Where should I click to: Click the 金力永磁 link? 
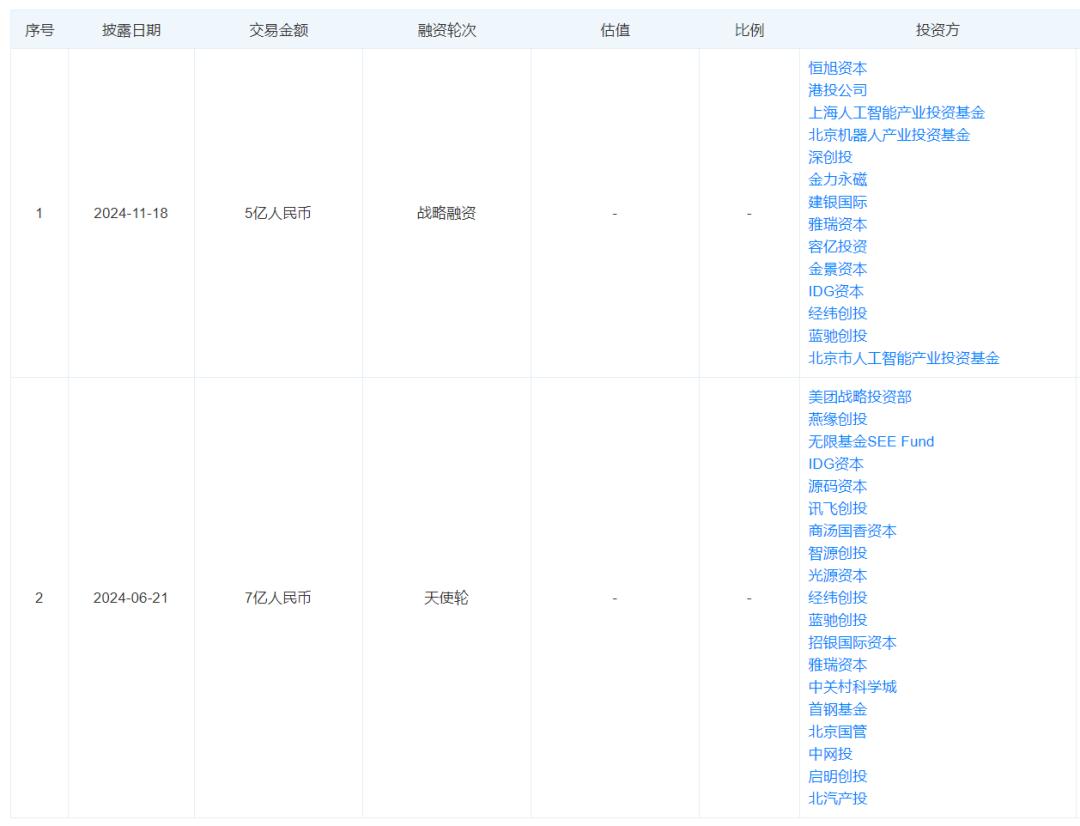[837, 180]
